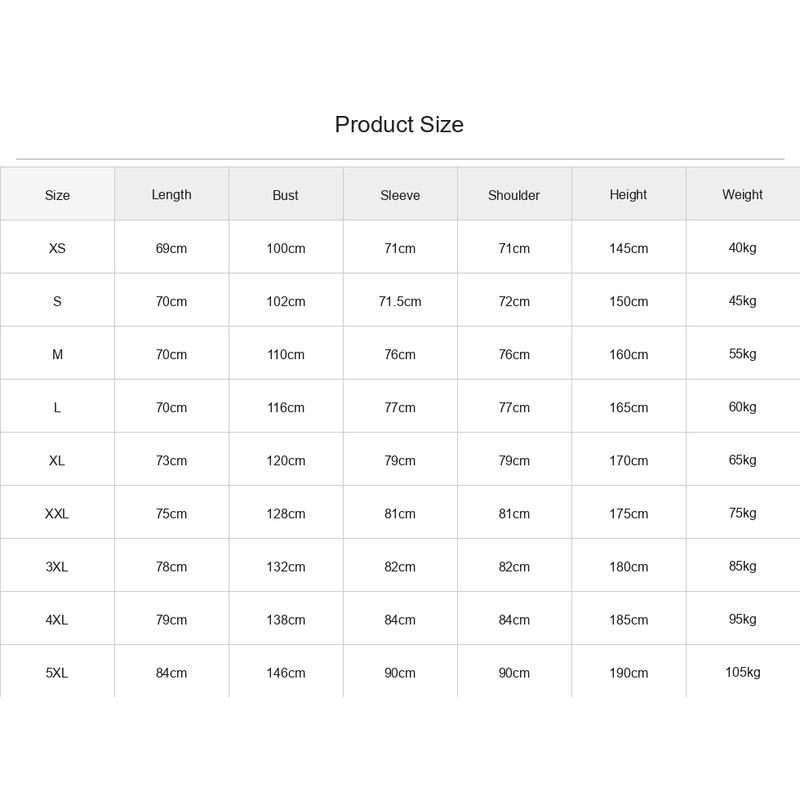
Task: Click the Height column header
Action: (x=629, y=195)
